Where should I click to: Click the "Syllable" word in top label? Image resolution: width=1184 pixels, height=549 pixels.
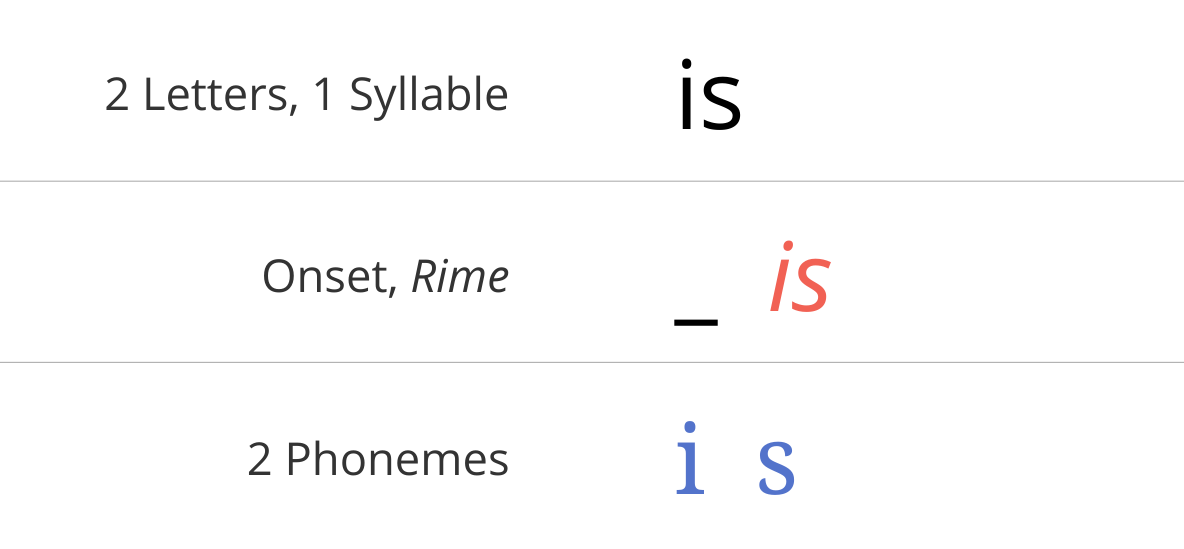coord(429,96)
